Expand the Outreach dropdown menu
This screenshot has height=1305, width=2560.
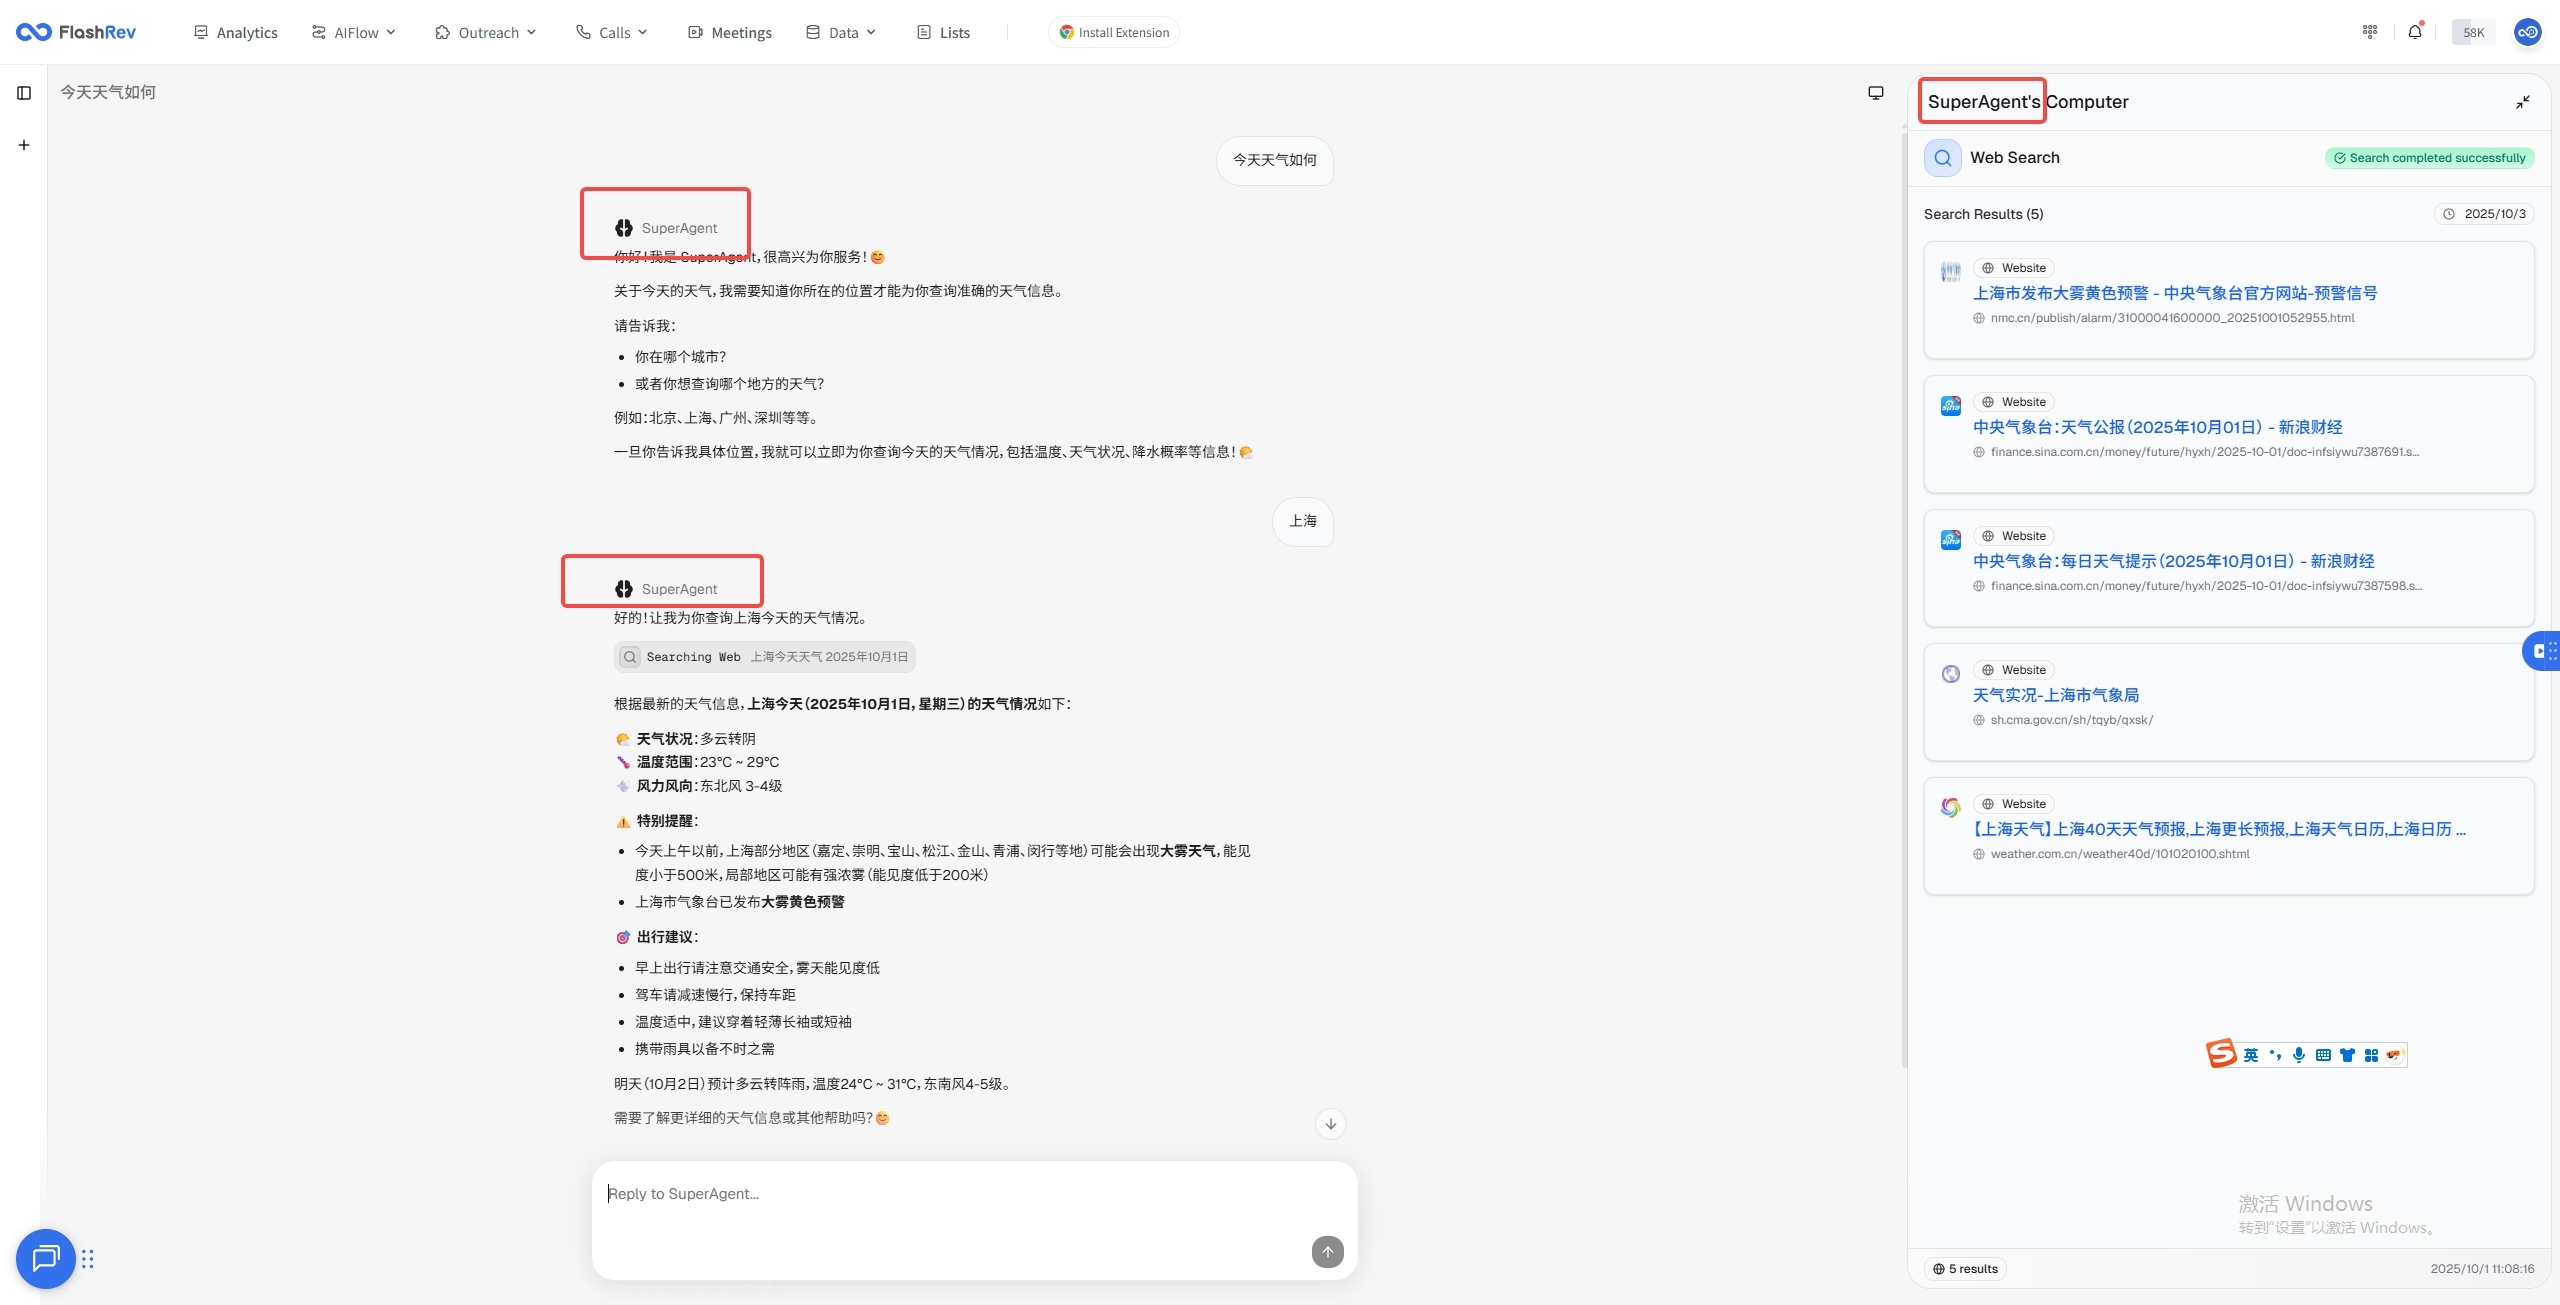486,32
